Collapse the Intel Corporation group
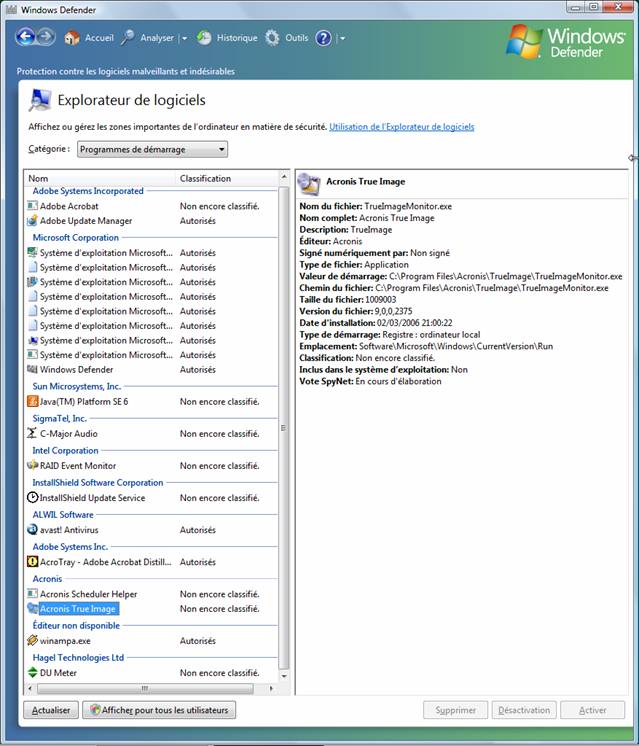Image resolution: width=639 pixels, height=746 pixels. (x=65, y=450)
